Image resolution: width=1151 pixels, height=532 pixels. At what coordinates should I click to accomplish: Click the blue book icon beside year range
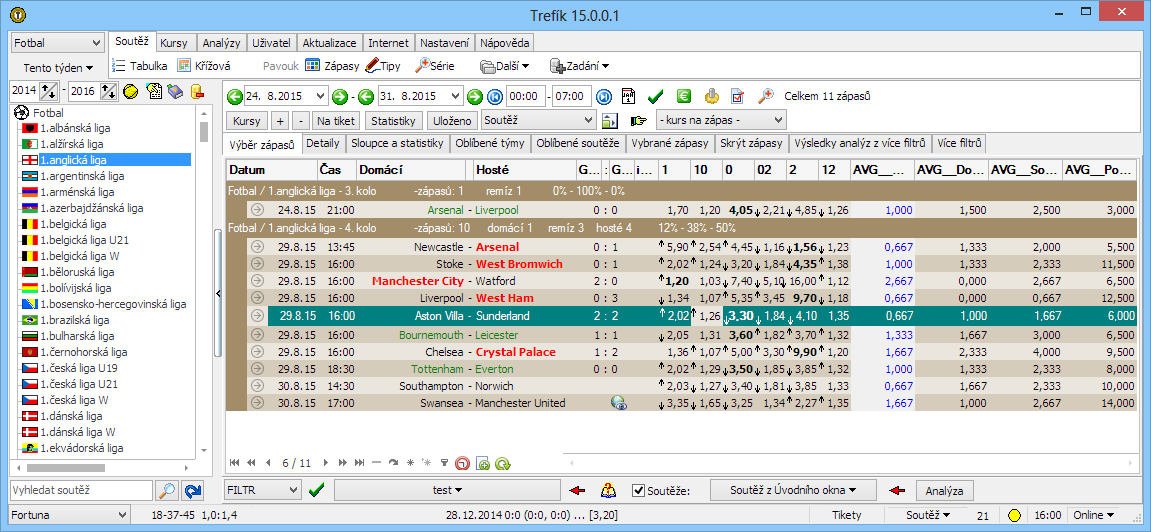click(175, 91)
